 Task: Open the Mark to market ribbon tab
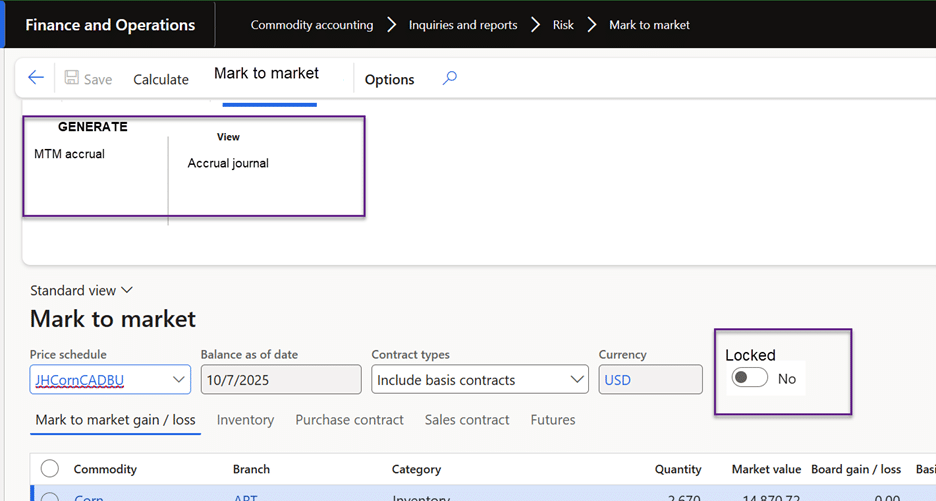coord(266,74)
